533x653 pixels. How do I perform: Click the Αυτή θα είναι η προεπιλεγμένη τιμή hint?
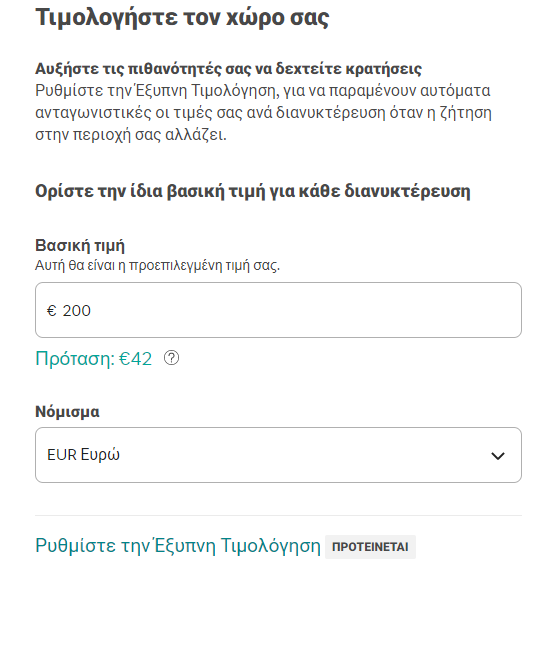[x=157, y=265]
